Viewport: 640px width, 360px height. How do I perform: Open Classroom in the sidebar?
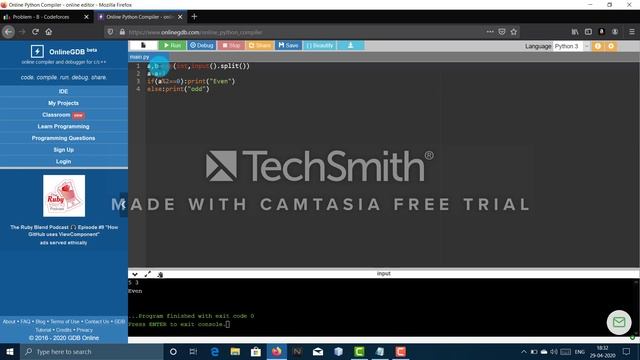point(56,115)
